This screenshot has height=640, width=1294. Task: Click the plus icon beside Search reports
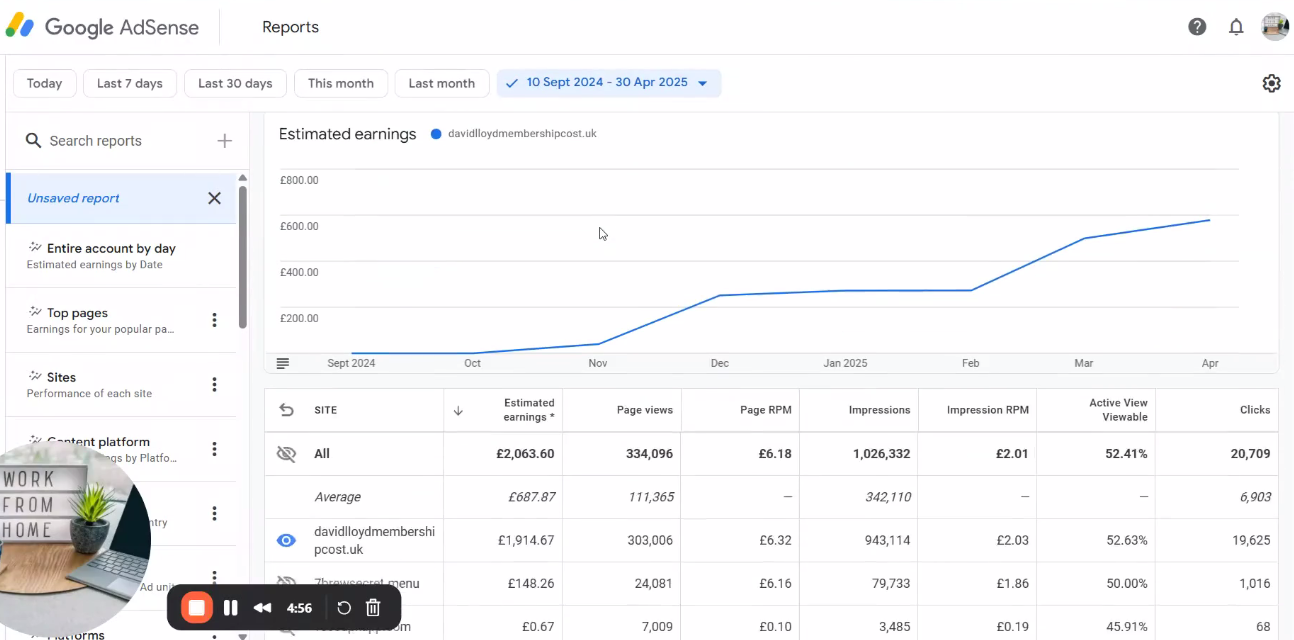(225, 141)
